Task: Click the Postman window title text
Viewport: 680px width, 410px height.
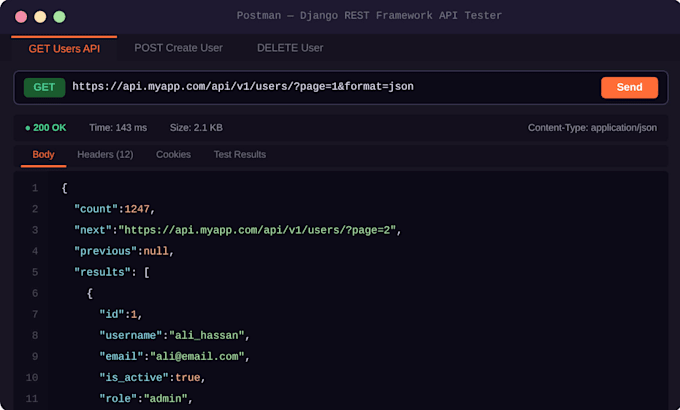Action: pos(369,16)
